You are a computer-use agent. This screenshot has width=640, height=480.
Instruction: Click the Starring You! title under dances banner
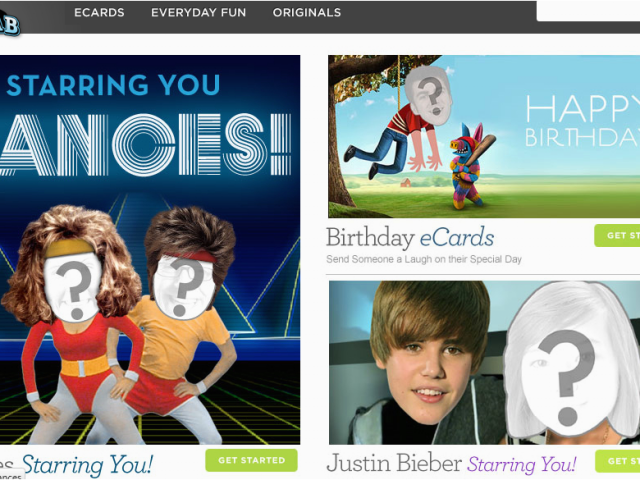[87, 464]
